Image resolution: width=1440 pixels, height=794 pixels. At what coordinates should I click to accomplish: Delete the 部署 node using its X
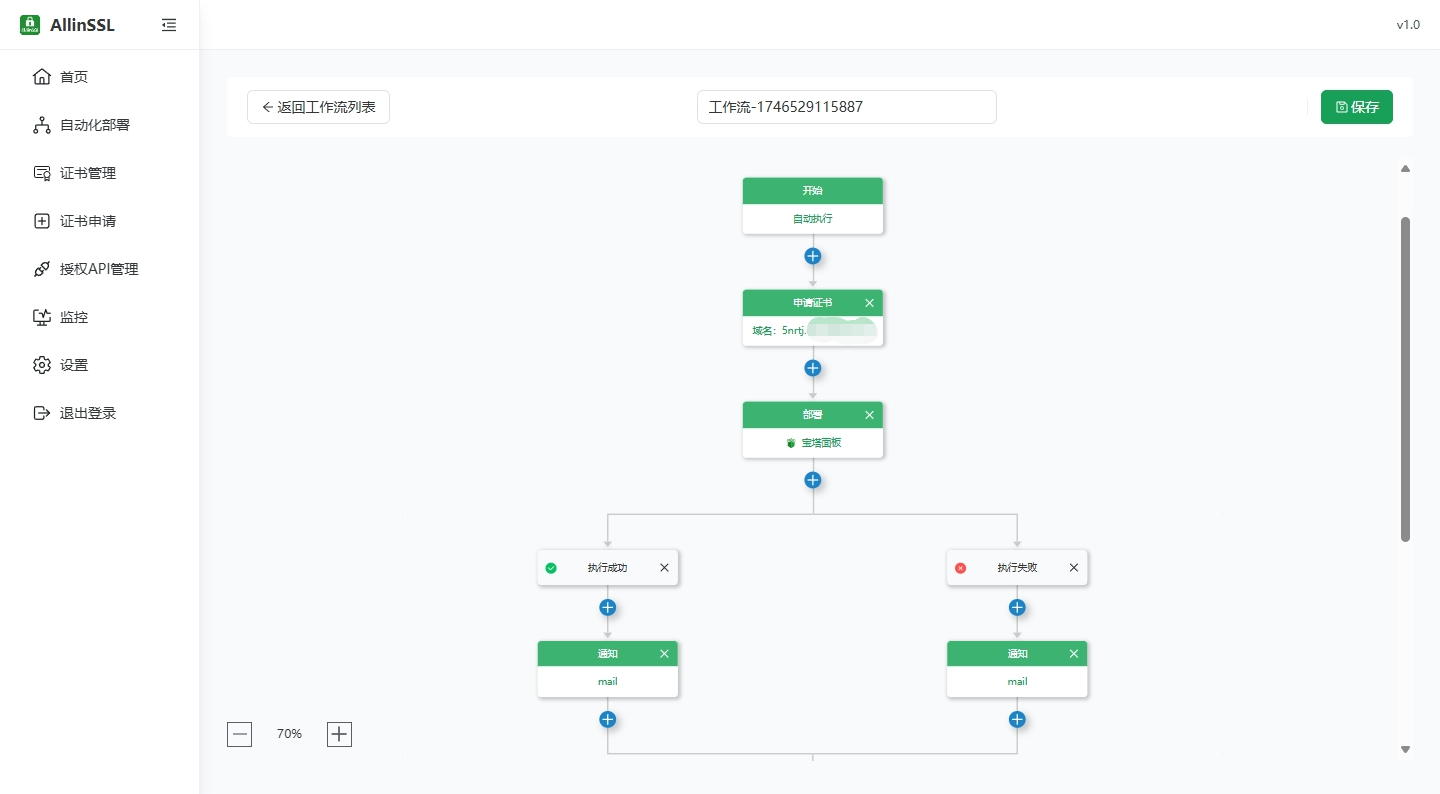[x=869, y=415]
